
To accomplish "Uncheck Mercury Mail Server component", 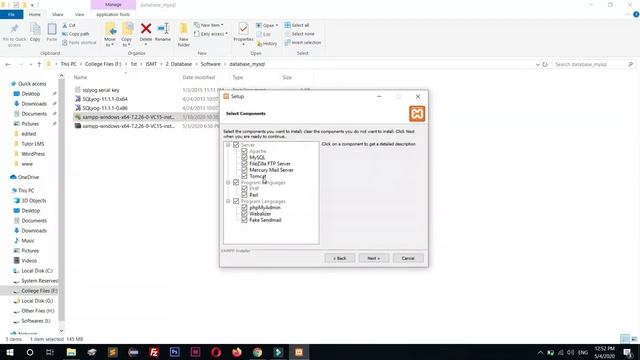I will [x=244, y=170].
